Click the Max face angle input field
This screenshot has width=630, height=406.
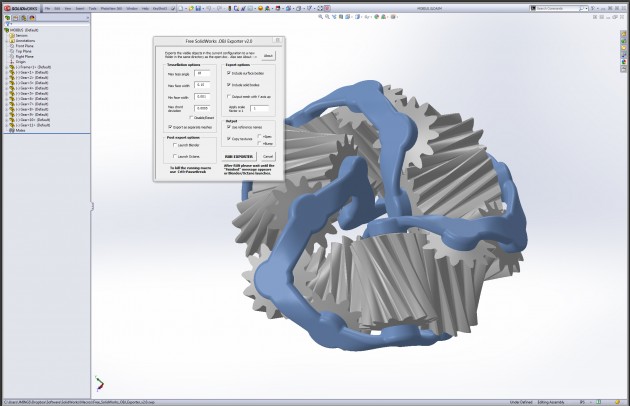tap(202, 73)
